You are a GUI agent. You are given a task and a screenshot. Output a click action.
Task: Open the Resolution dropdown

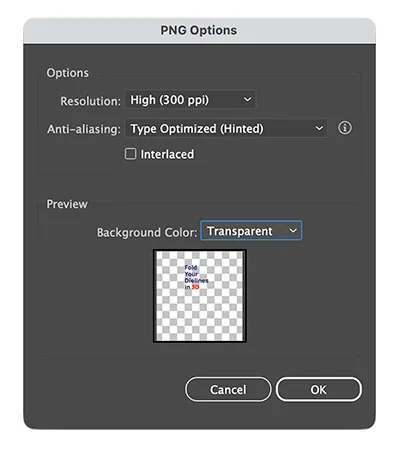(x=190, y=100)
